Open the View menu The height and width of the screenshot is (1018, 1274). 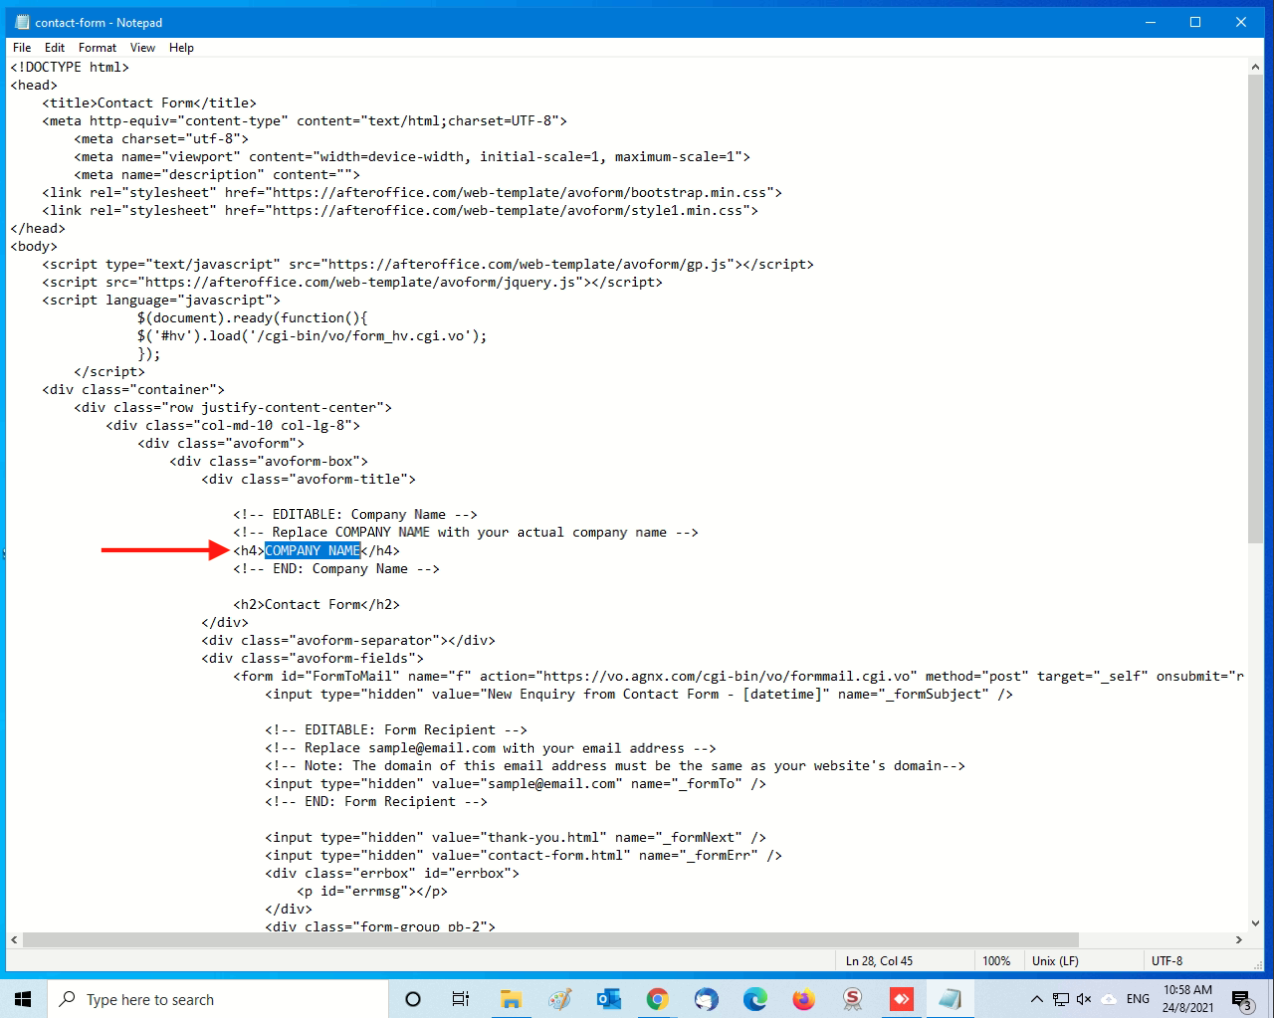(x=142, y=47)
